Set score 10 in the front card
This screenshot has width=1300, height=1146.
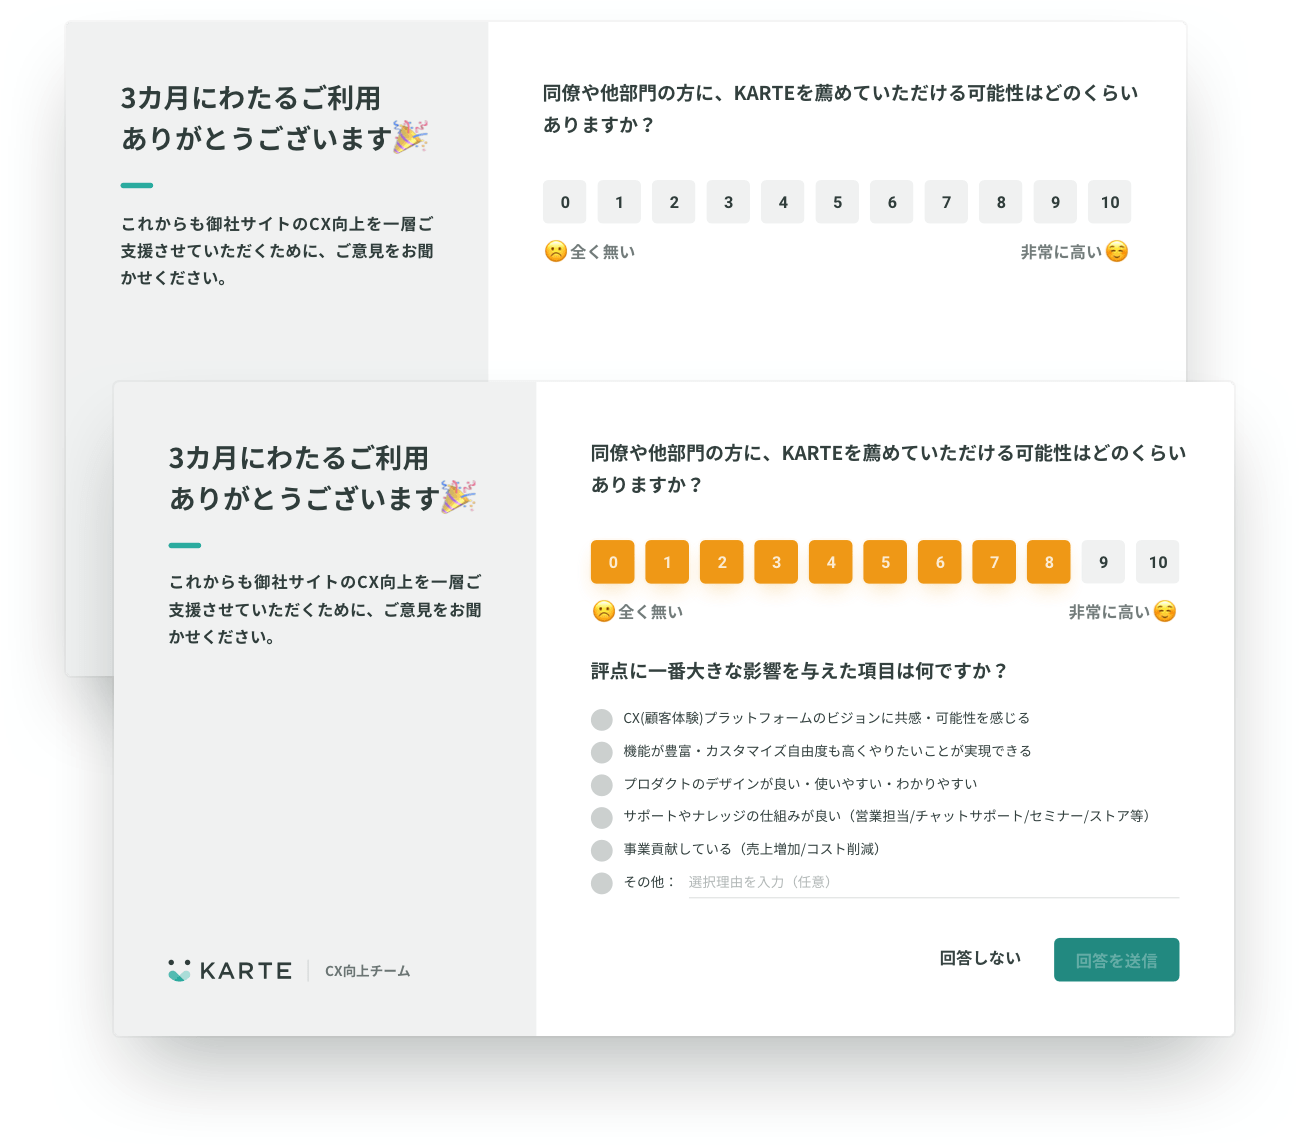click(1158, 562)
